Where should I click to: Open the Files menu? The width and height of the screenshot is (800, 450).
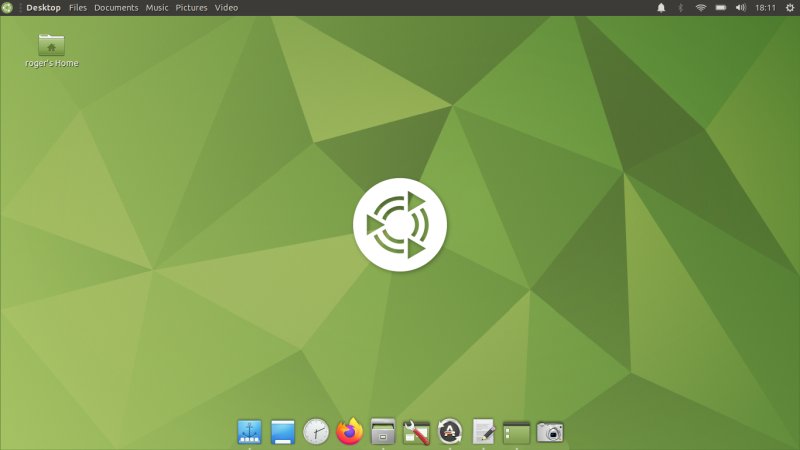78,8
